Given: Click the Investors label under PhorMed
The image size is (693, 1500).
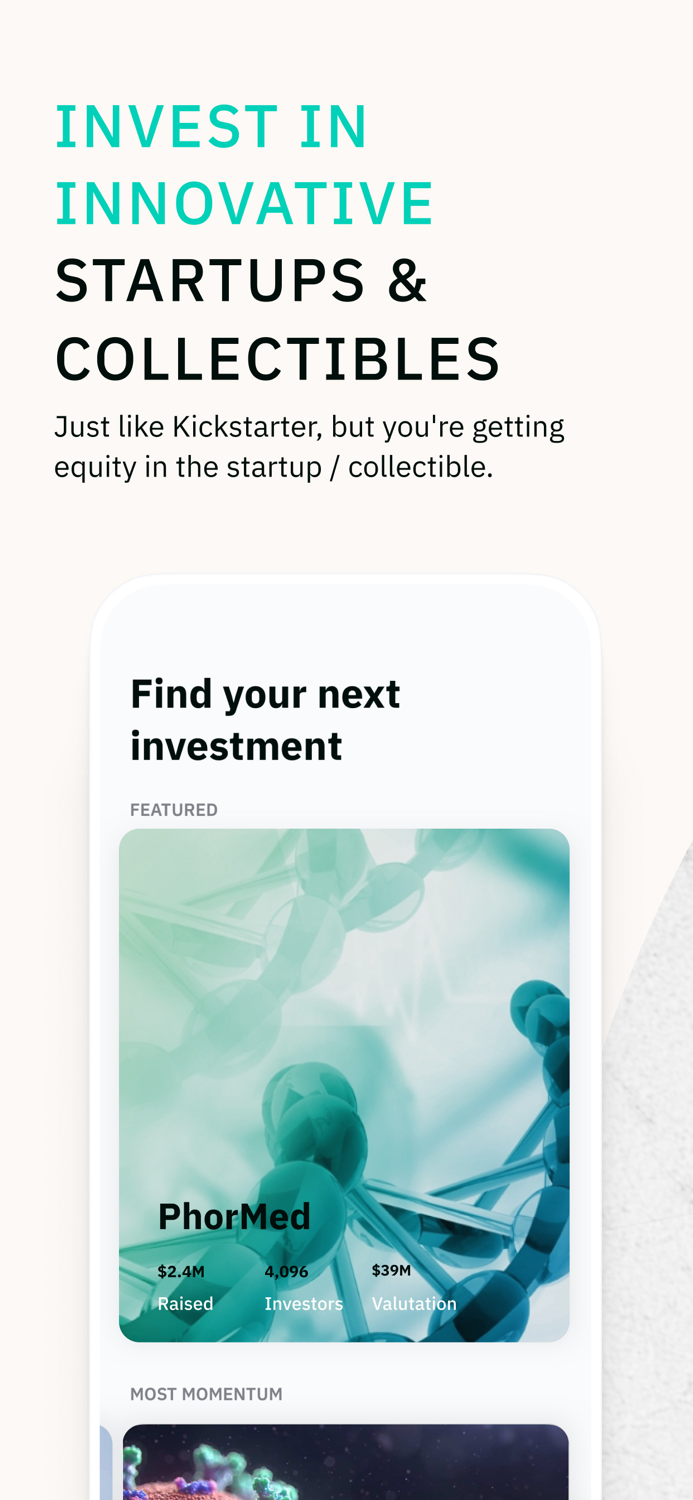Looking at the screenshot, I should coord(304,1302).
